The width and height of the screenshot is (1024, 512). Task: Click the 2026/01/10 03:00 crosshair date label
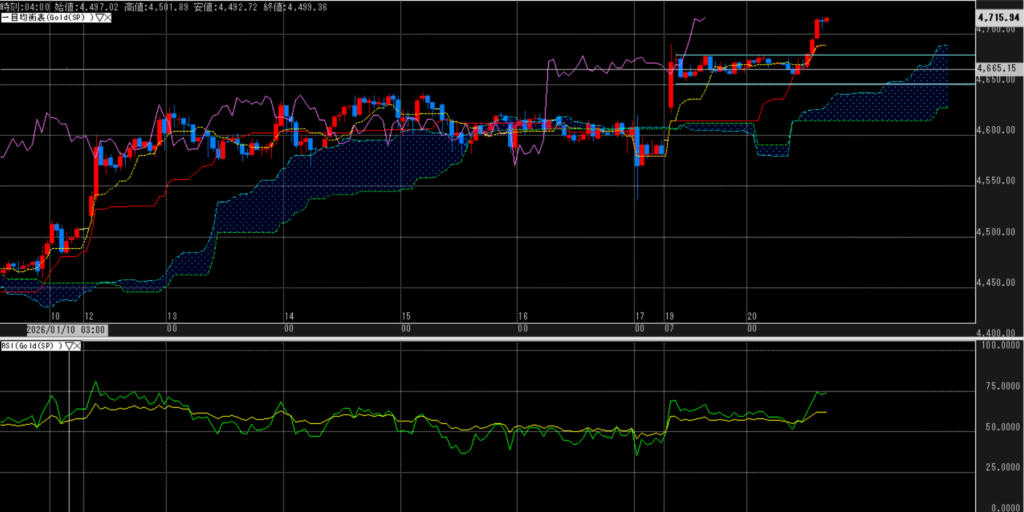[x=66, y=329]
